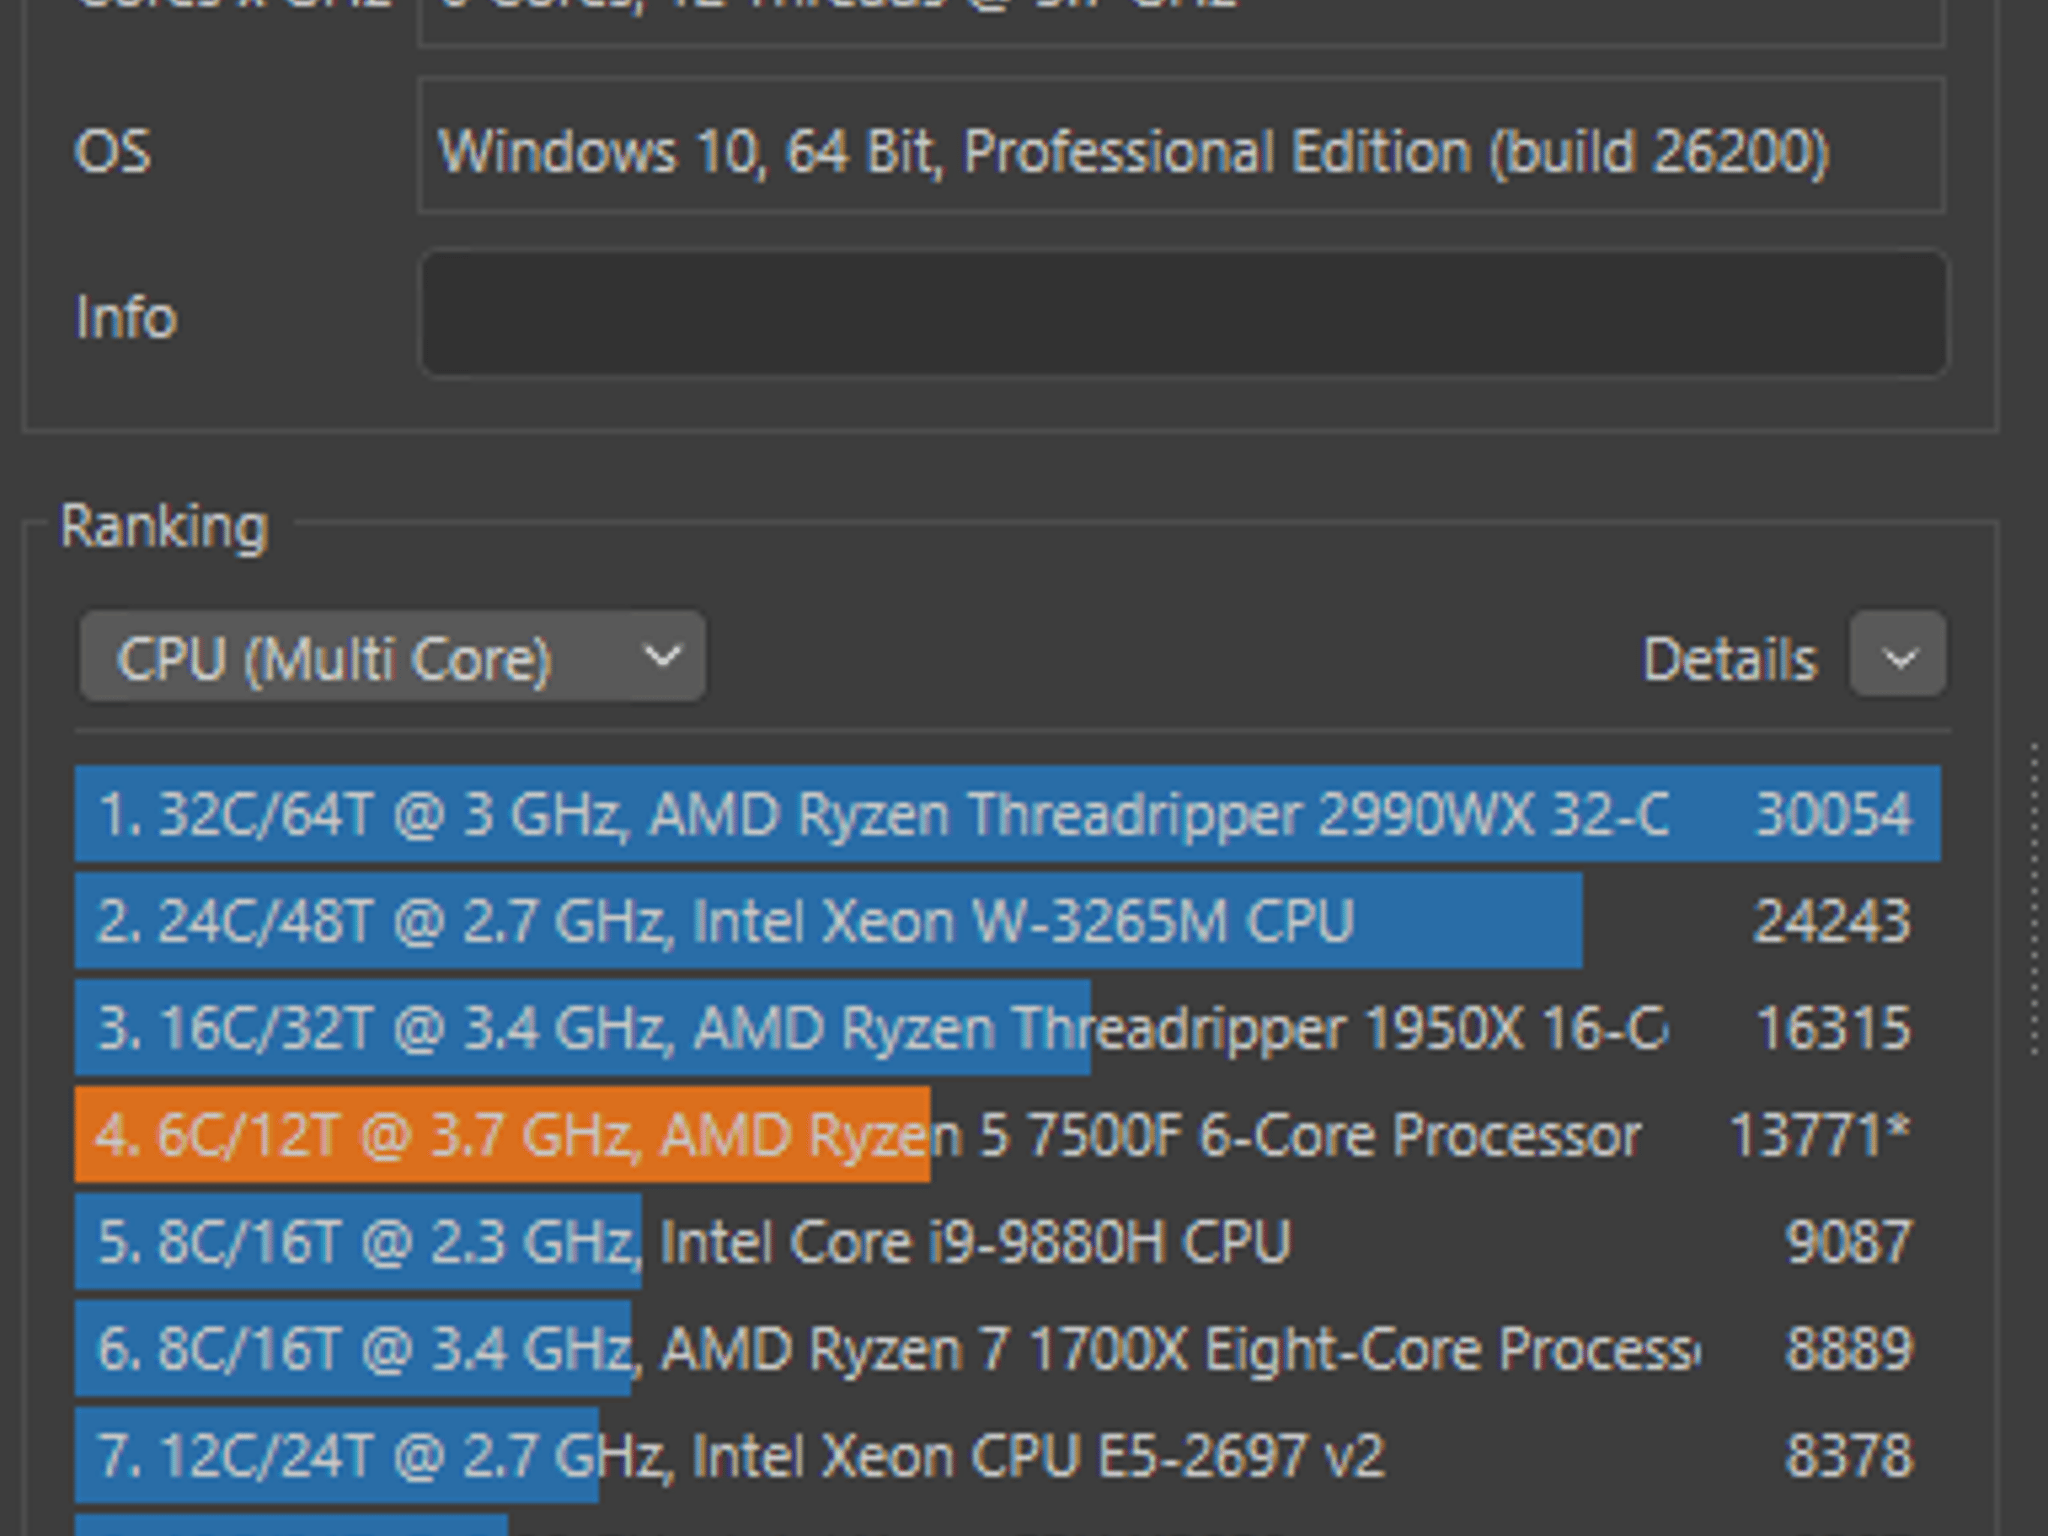Select ranking row 7 Xeon E5-2697 v2
The height and width of the screenshot is (1536, 2048).
point(1008,1455)
